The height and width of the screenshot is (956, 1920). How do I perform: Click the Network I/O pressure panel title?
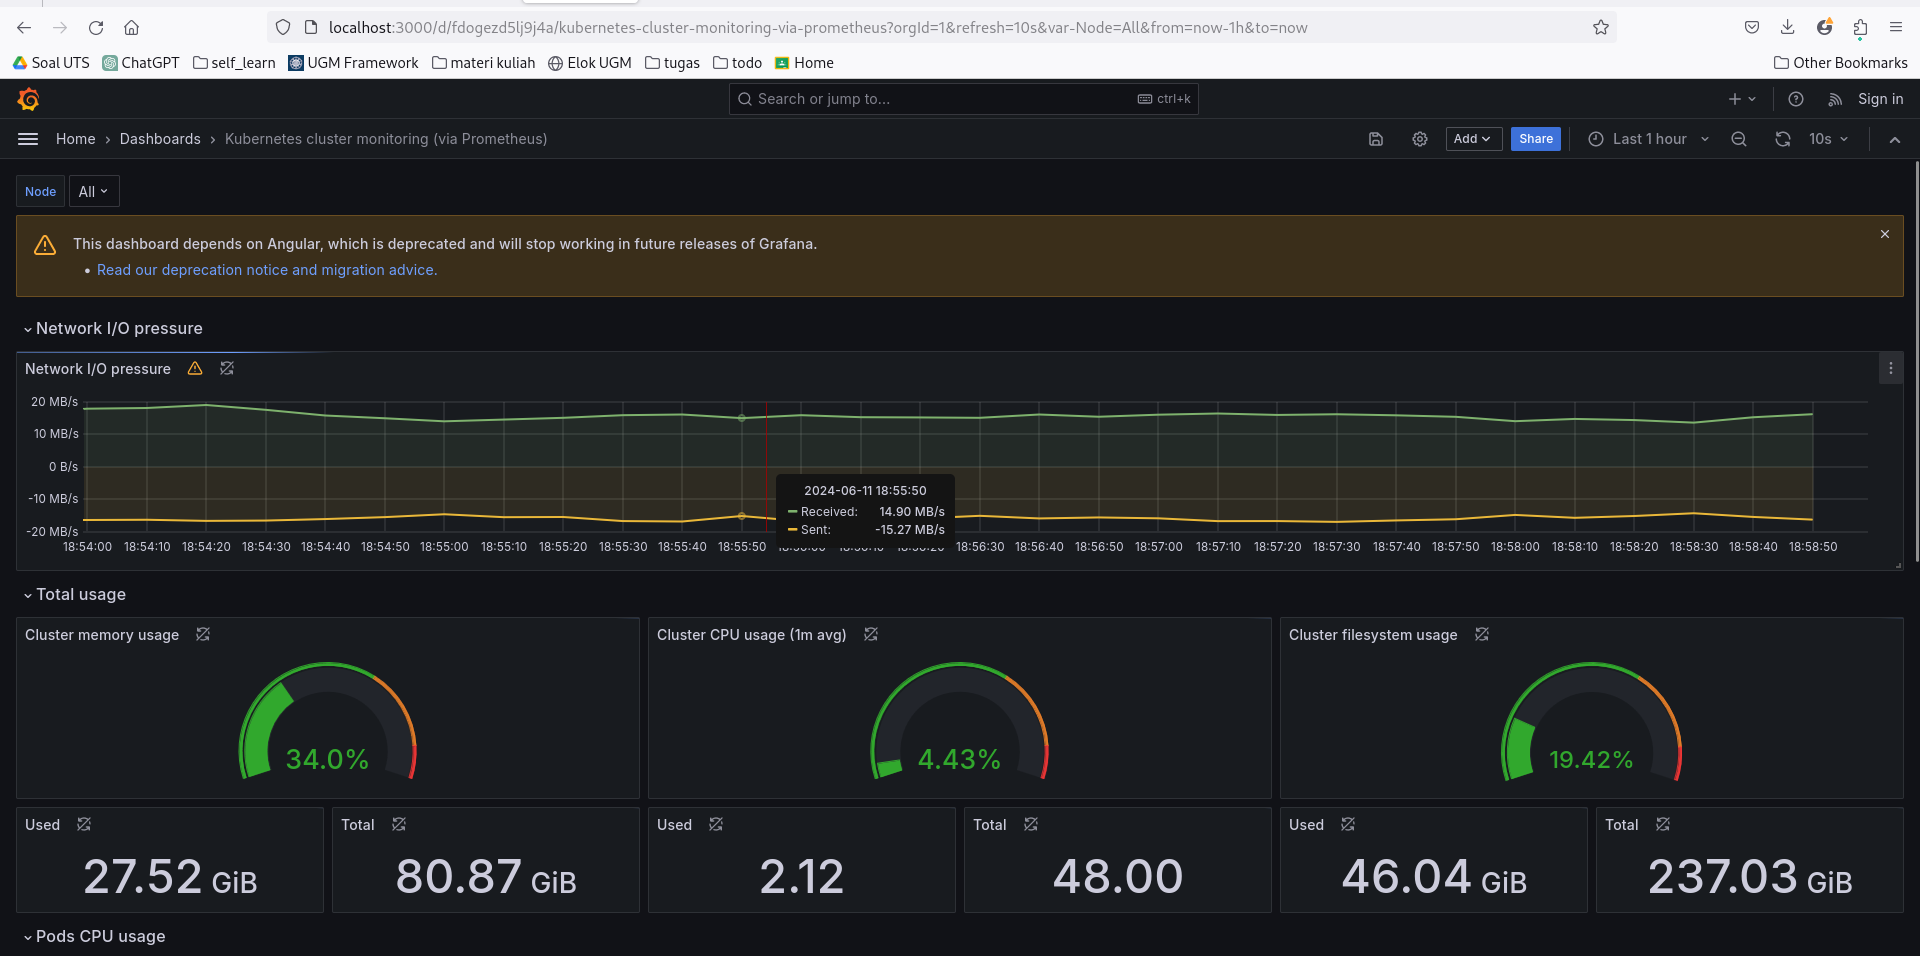tap(98, 368)
